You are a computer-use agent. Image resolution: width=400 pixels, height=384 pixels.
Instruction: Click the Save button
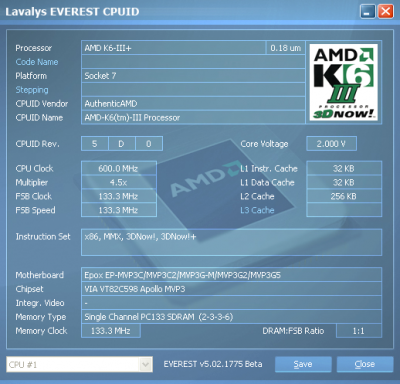tap(303, 364)
